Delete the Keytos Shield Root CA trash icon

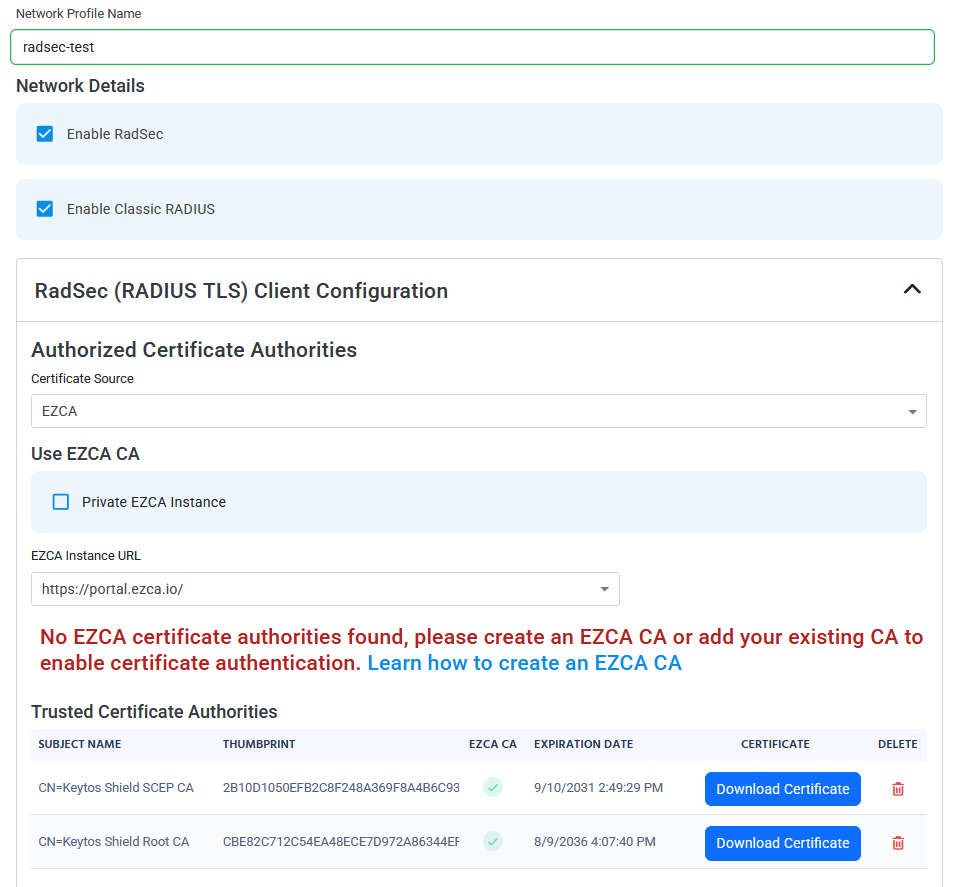[x=898, y=843]
